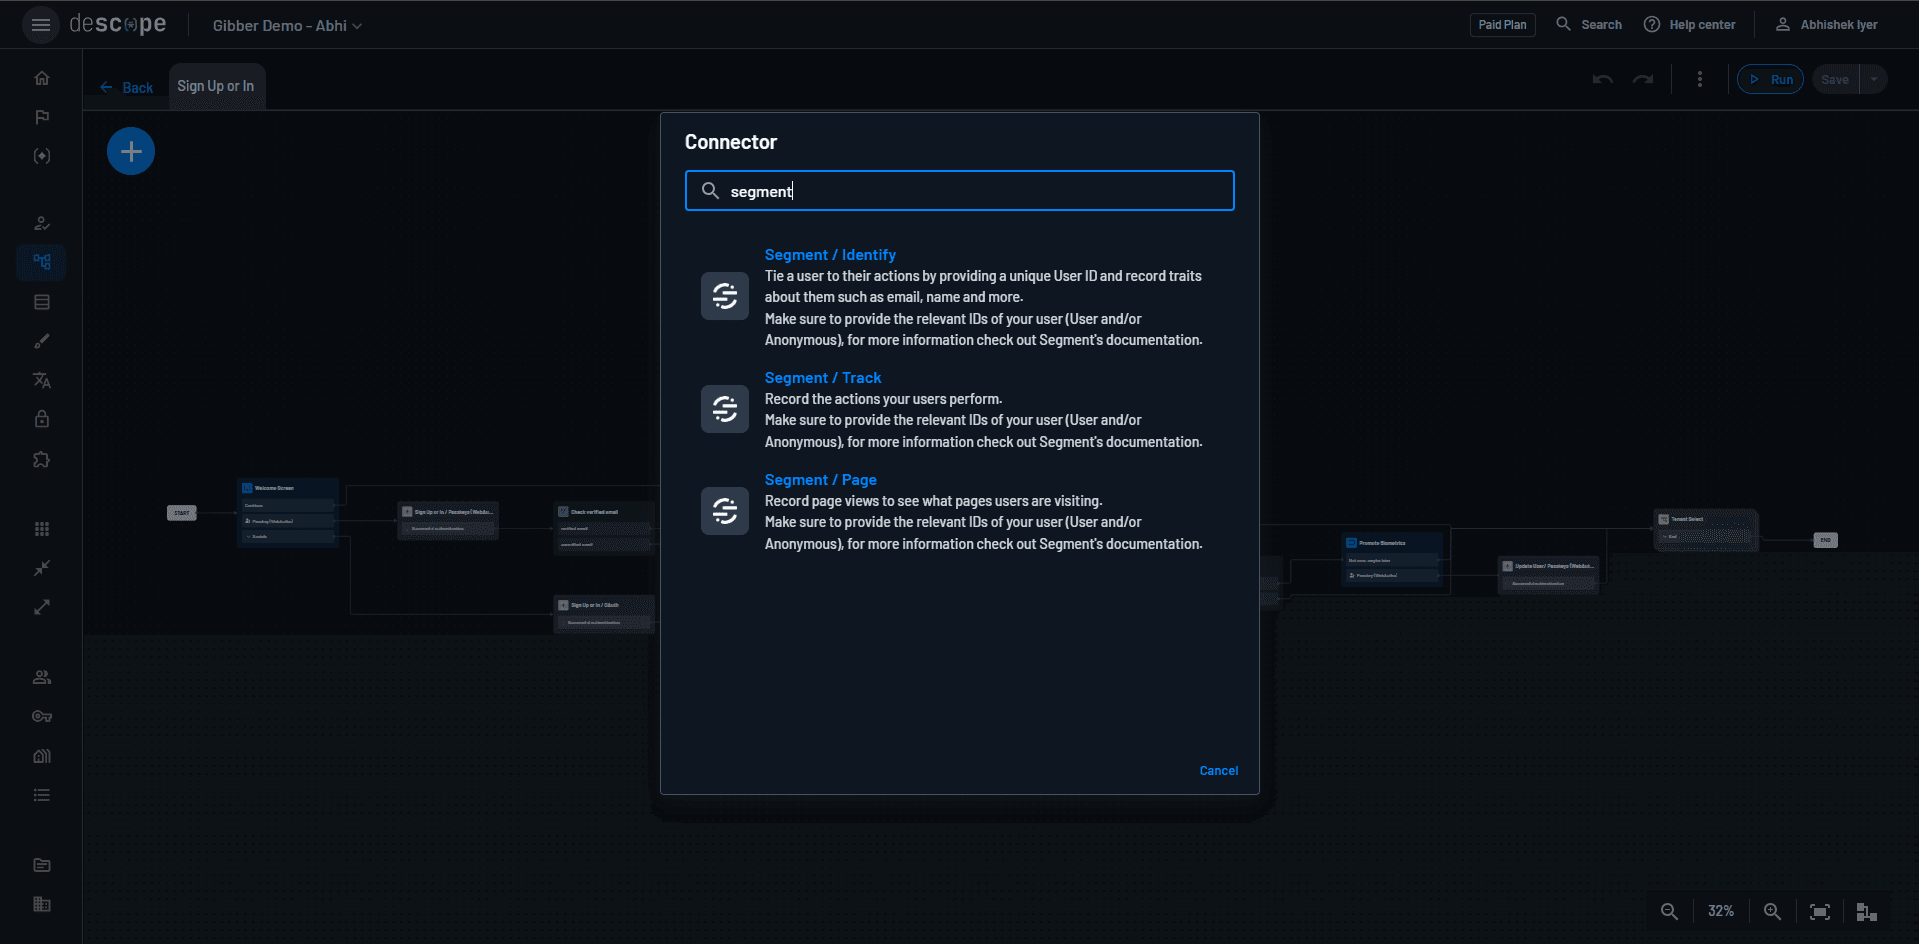Open the flag icon page in sidebar
1919x944 pixels.
[x=42, y=117]
